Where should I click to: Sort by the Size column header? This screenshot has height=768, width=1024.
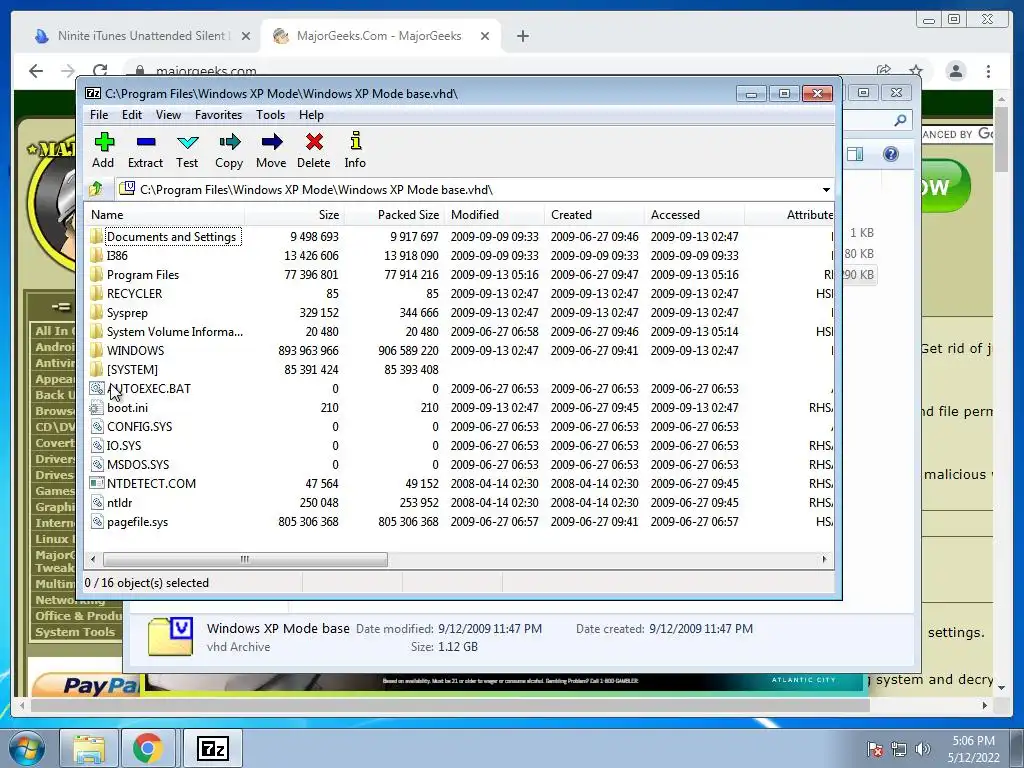click(295, 215)
